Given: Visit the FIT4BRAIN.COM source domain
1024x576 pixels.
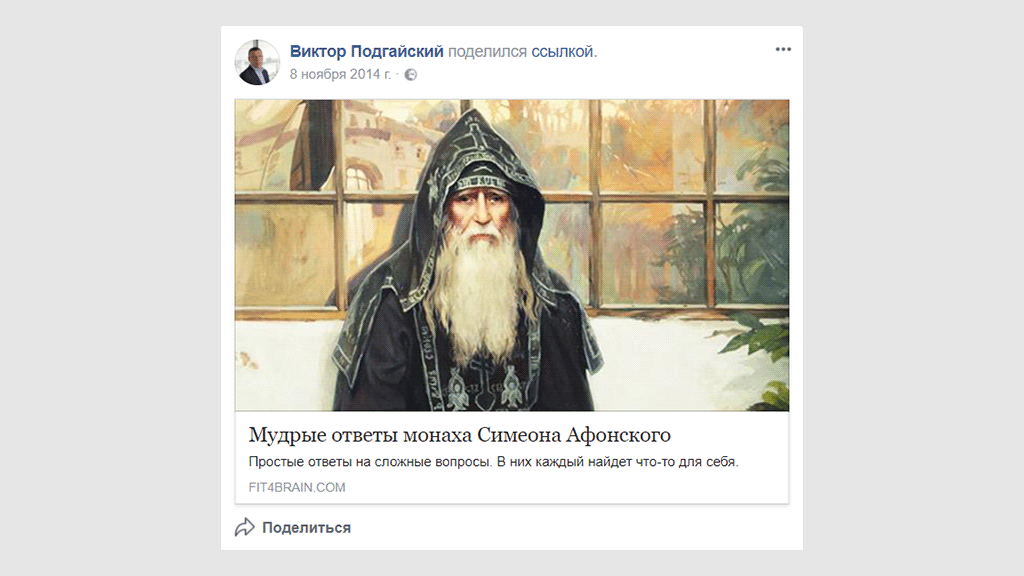Looking at the screenshot, I should pyautogui.click(x=297, y=487).
